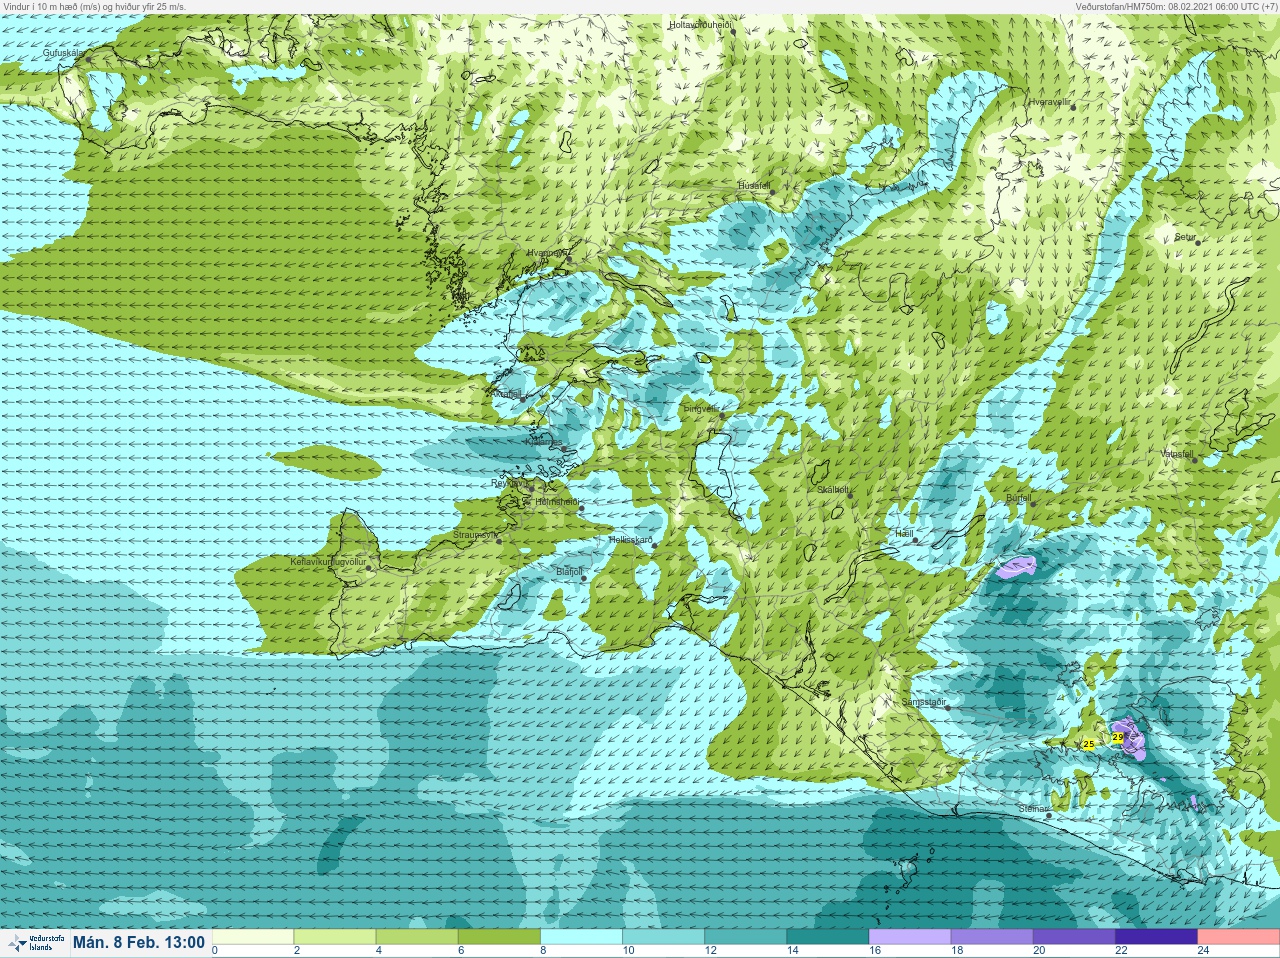
Task: Click the Veðurstofan/HM750m model run text
Action: (1177, 6)
